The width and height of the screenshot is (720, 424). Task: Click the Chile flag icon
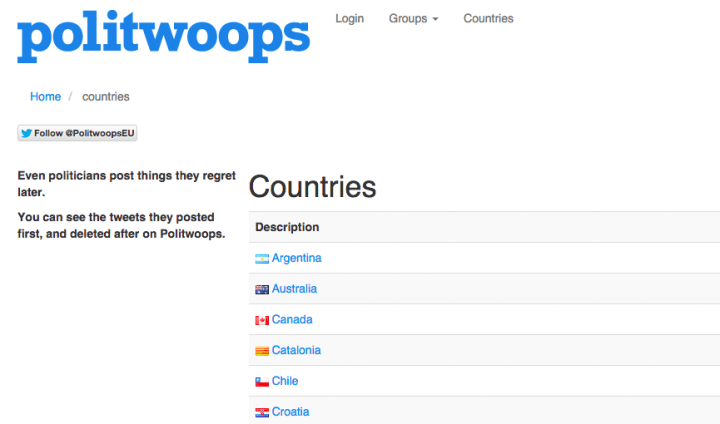pos(262,382)
